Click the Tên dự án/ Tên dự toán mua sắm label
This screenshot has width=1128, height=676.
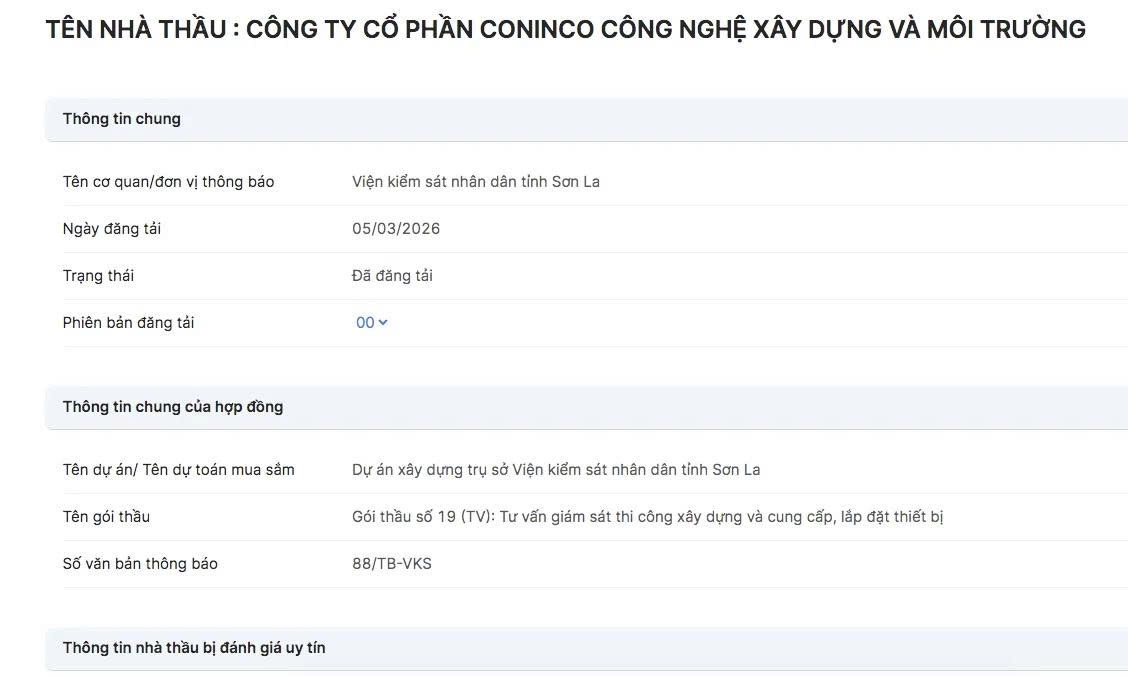[x=178, y=470]
